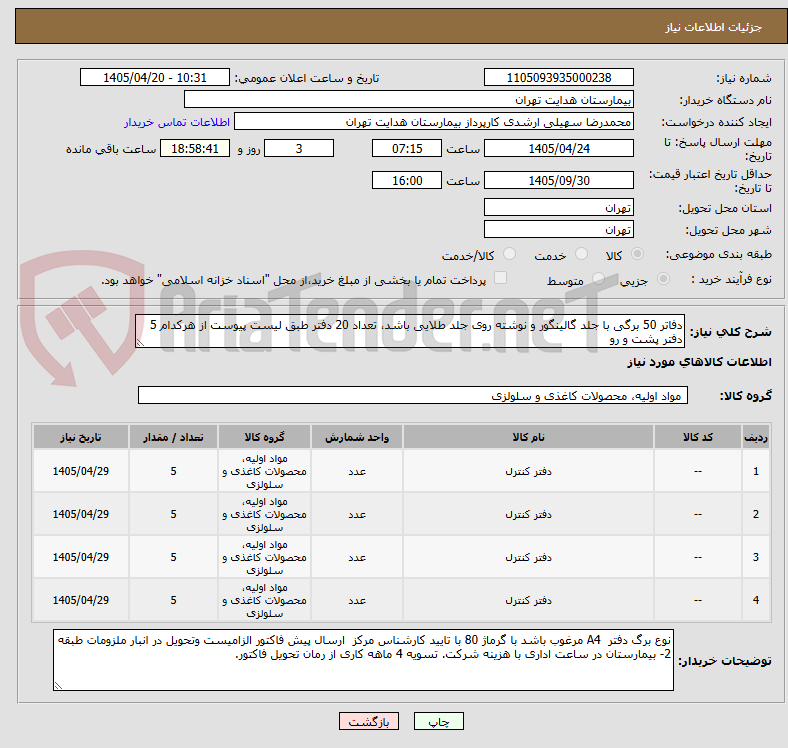Click the تاریخ نیاز column header

pos(81,437)
